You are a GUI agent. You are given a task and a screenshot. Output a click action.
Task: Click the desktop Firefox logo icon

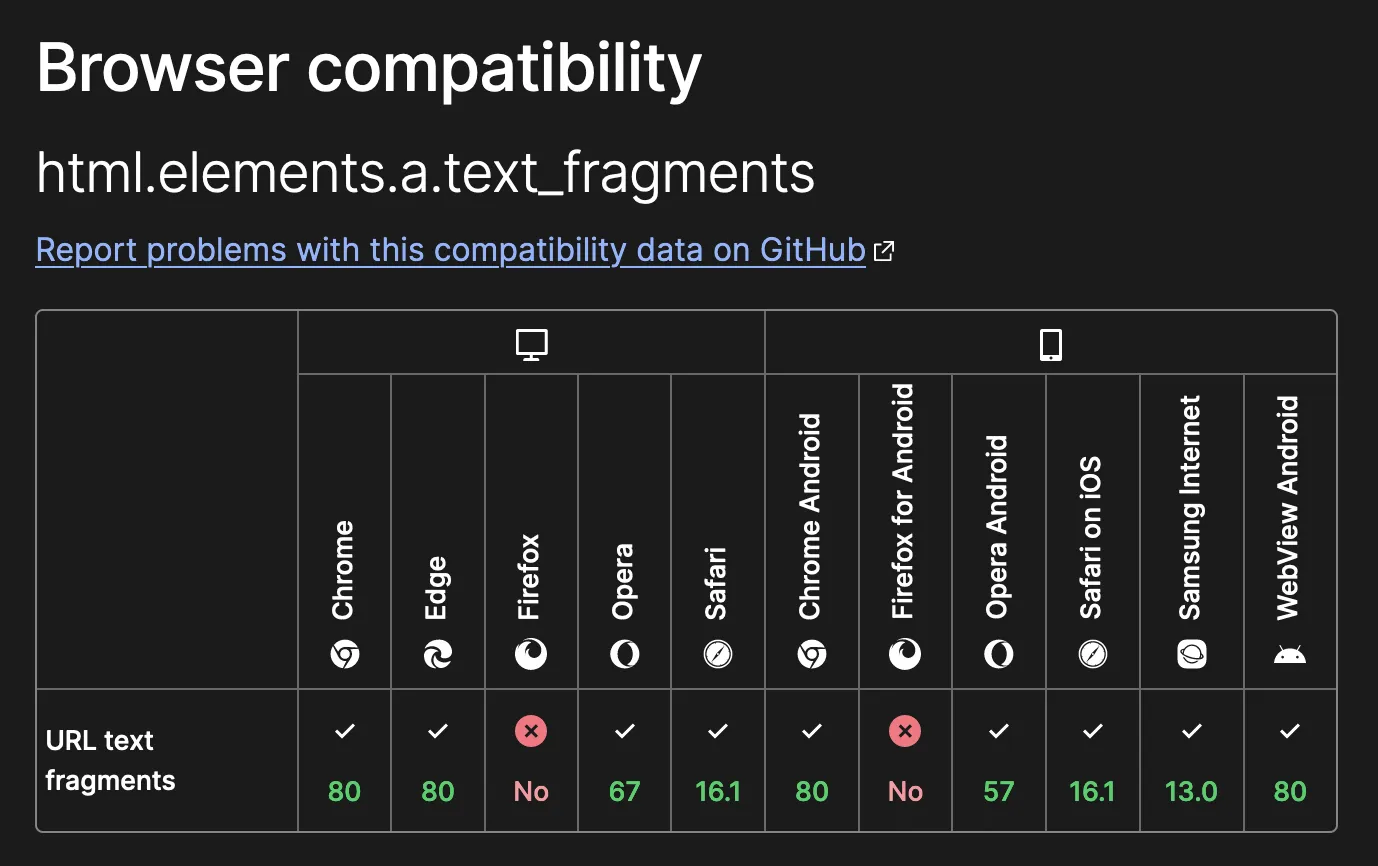point(531,655)
